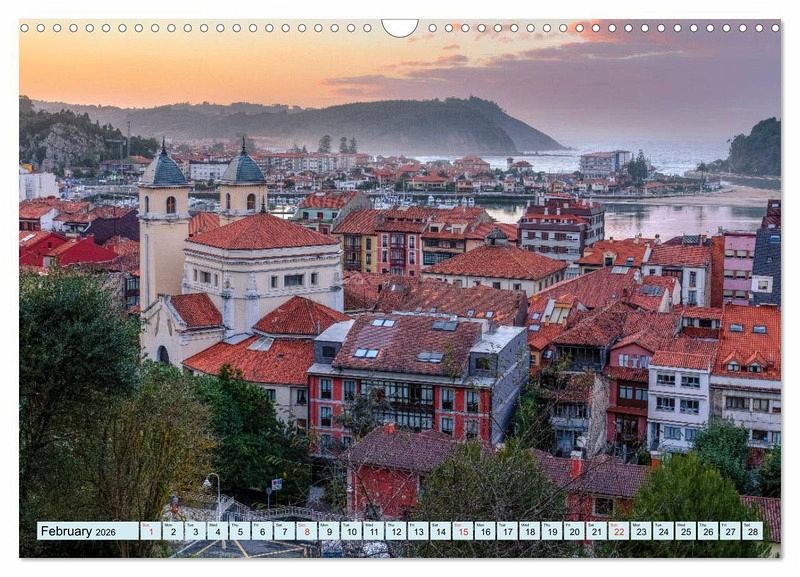The image size is (800, 577).
Task: Pick date 26 in the calendar row
Action: pyautogui.click(x=707, y=531)
